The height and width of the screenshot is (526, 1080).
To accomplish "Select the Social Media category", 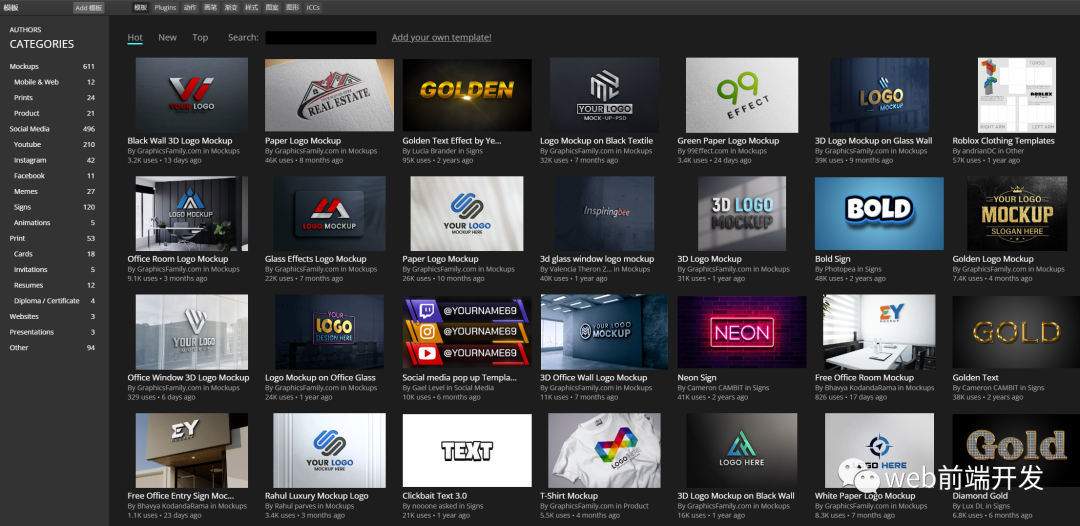I will pos(52,129).
